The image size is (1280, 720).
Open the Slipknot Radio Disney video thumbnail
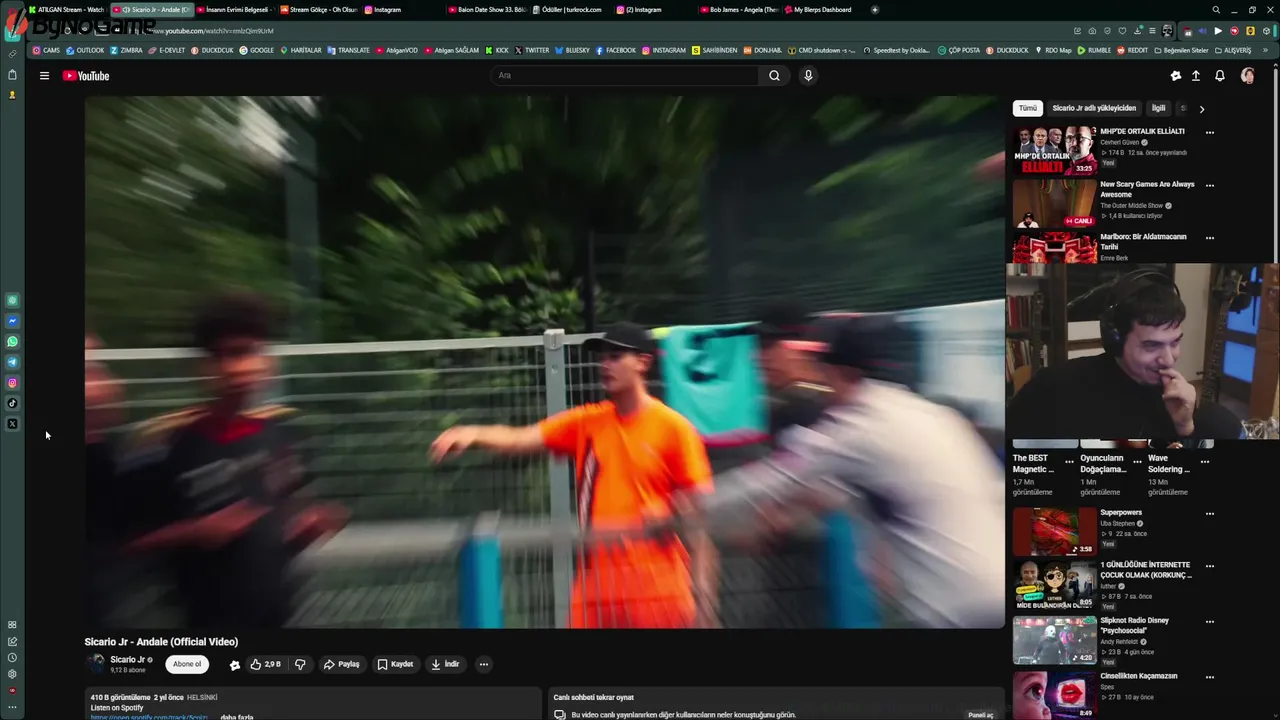pyautogui.click(x=1054, y=640)
